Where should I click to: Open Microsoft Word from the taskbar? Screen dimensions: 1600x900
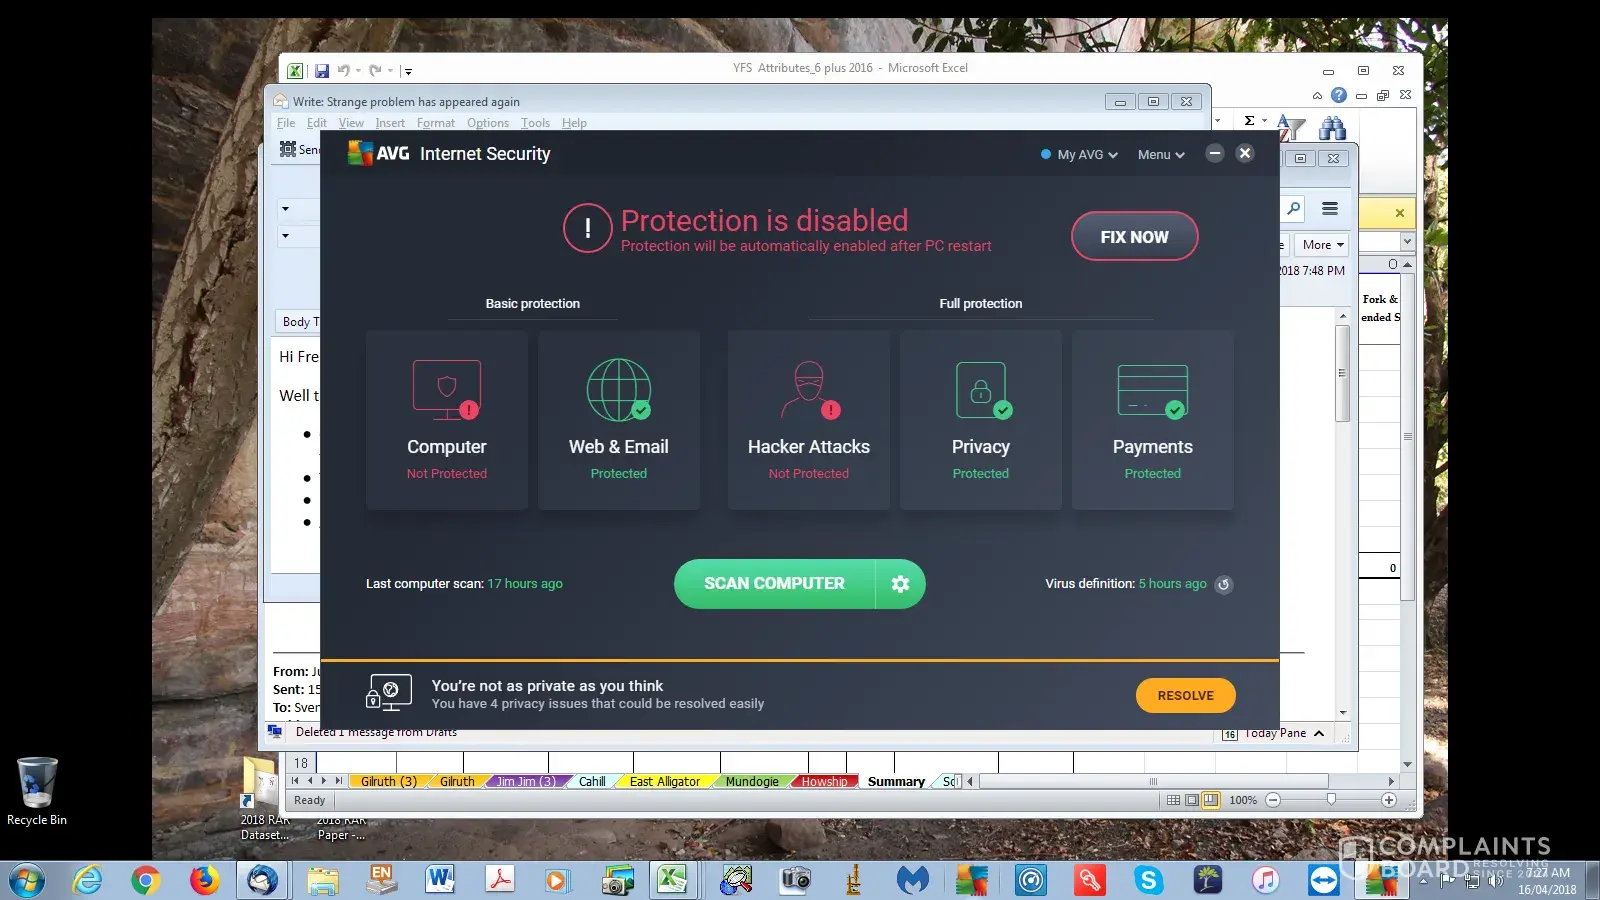coord(440,880)
